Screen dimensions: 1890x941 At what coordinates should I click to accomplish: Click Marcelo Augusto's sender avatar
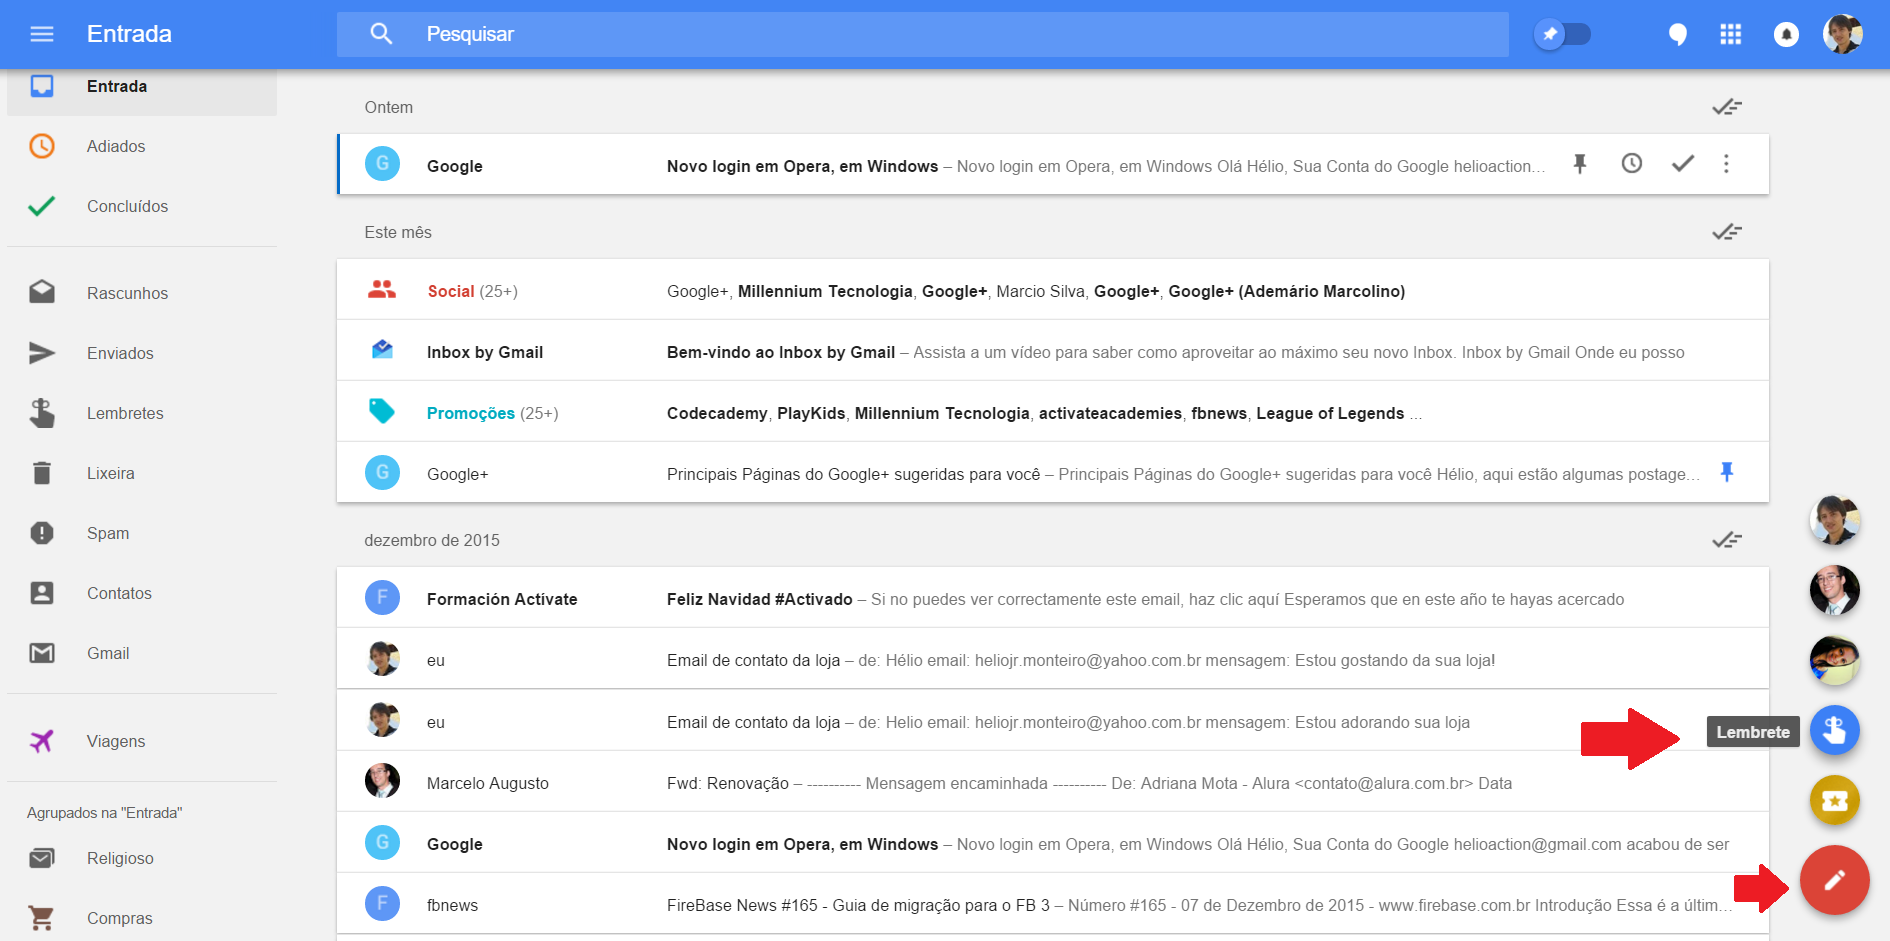click(382, 780)
